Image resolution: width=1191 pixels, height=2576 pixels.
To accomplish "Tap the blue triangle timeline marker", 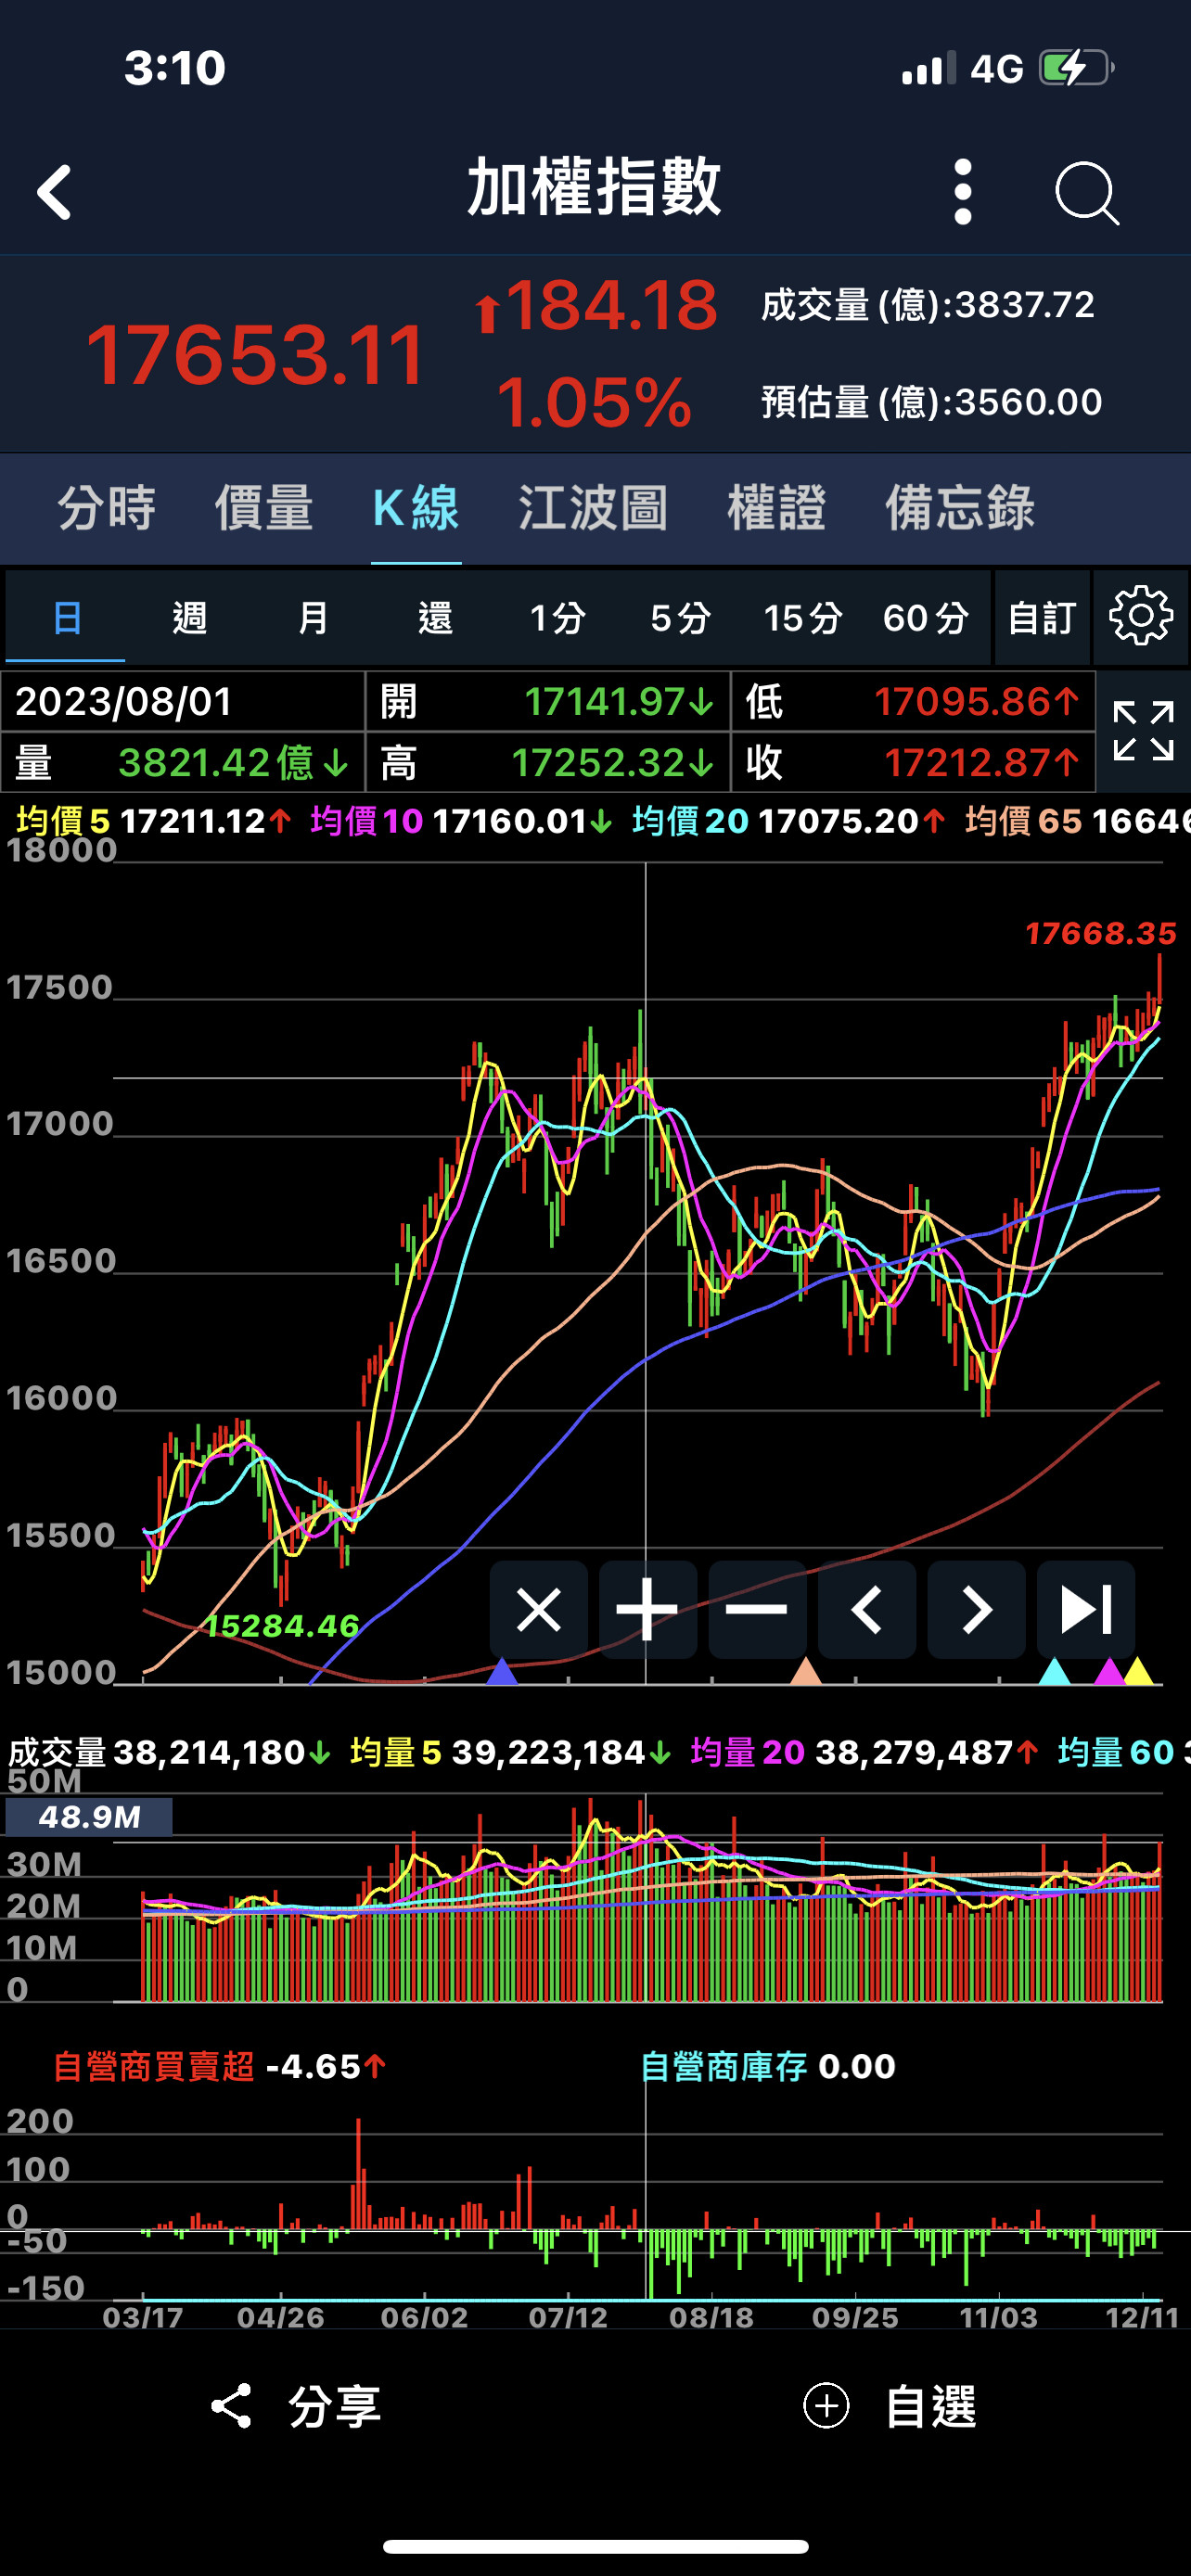I will [x=502, y=1671].
